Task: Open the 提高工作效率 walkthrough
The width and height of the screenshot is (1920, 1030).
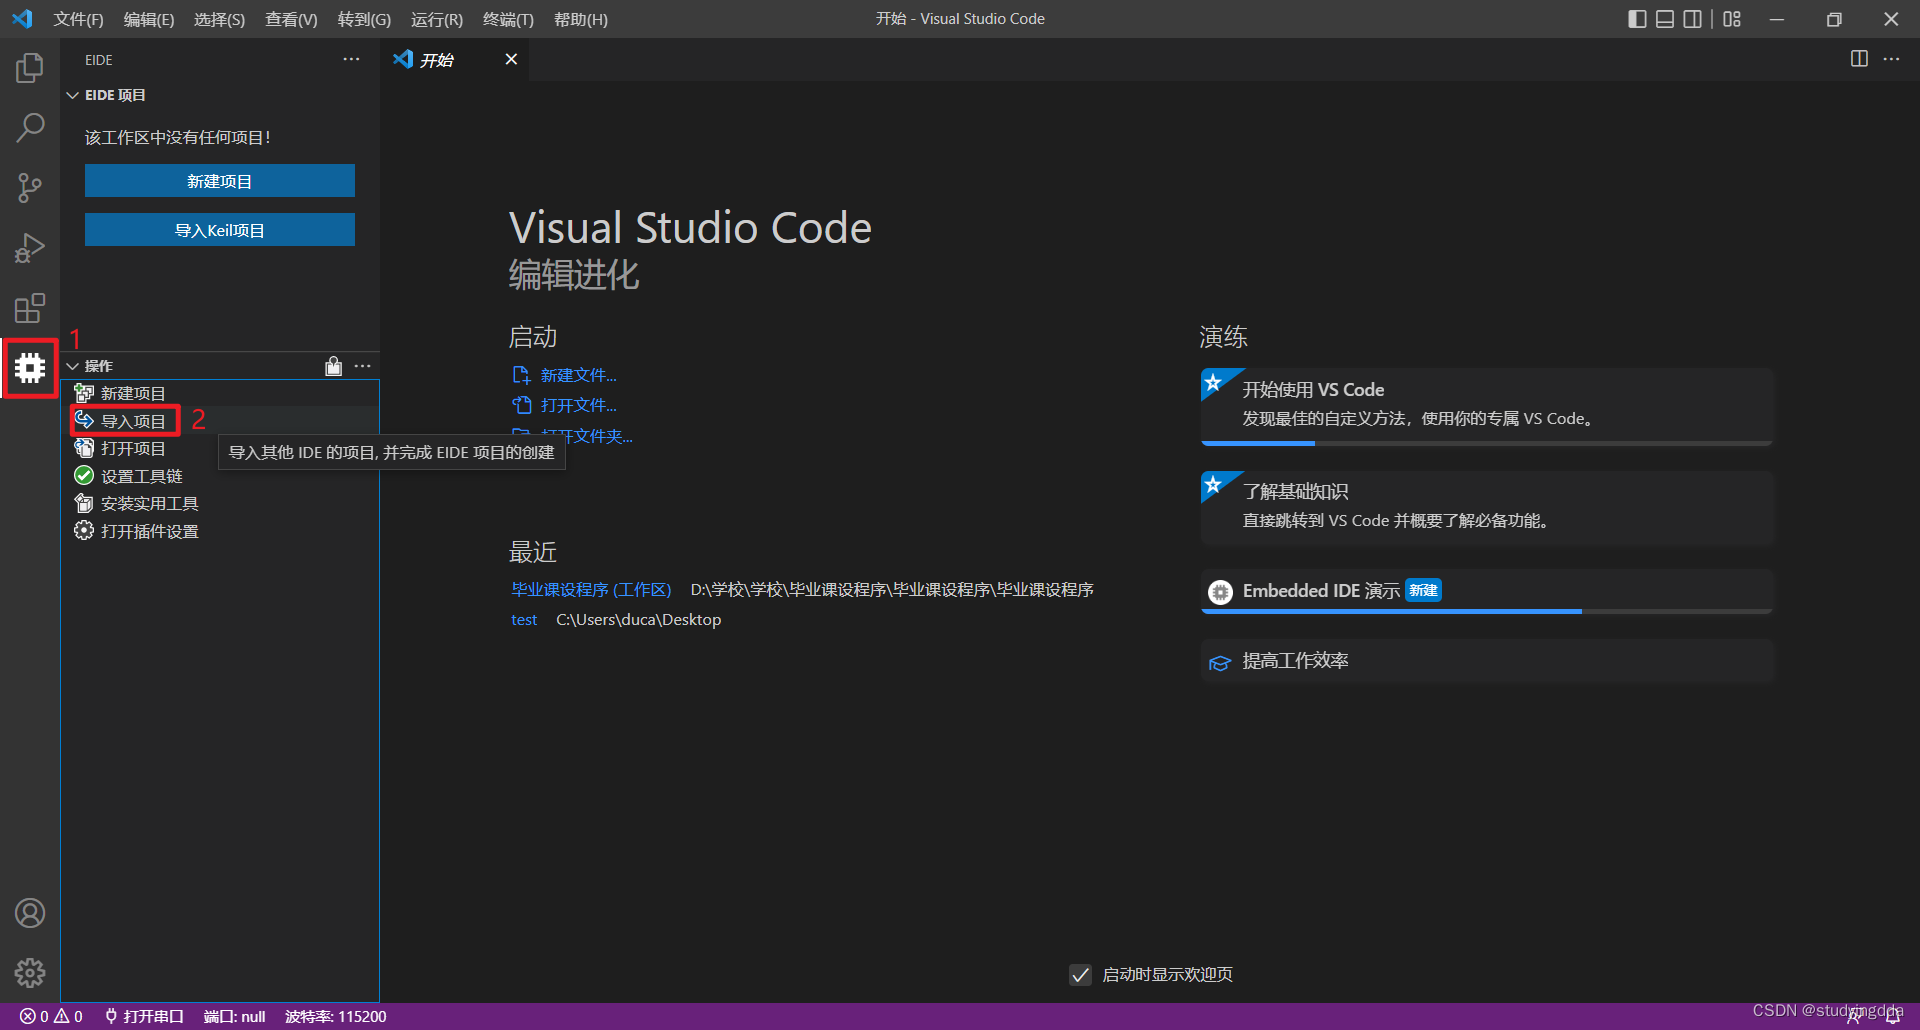Action: tap(1487, 661)
